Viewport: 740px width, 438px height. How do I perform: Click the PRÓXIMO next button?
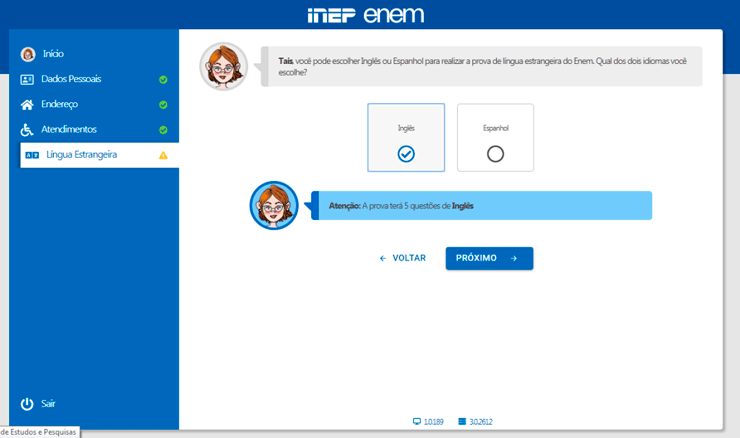(x=489, y=258)
